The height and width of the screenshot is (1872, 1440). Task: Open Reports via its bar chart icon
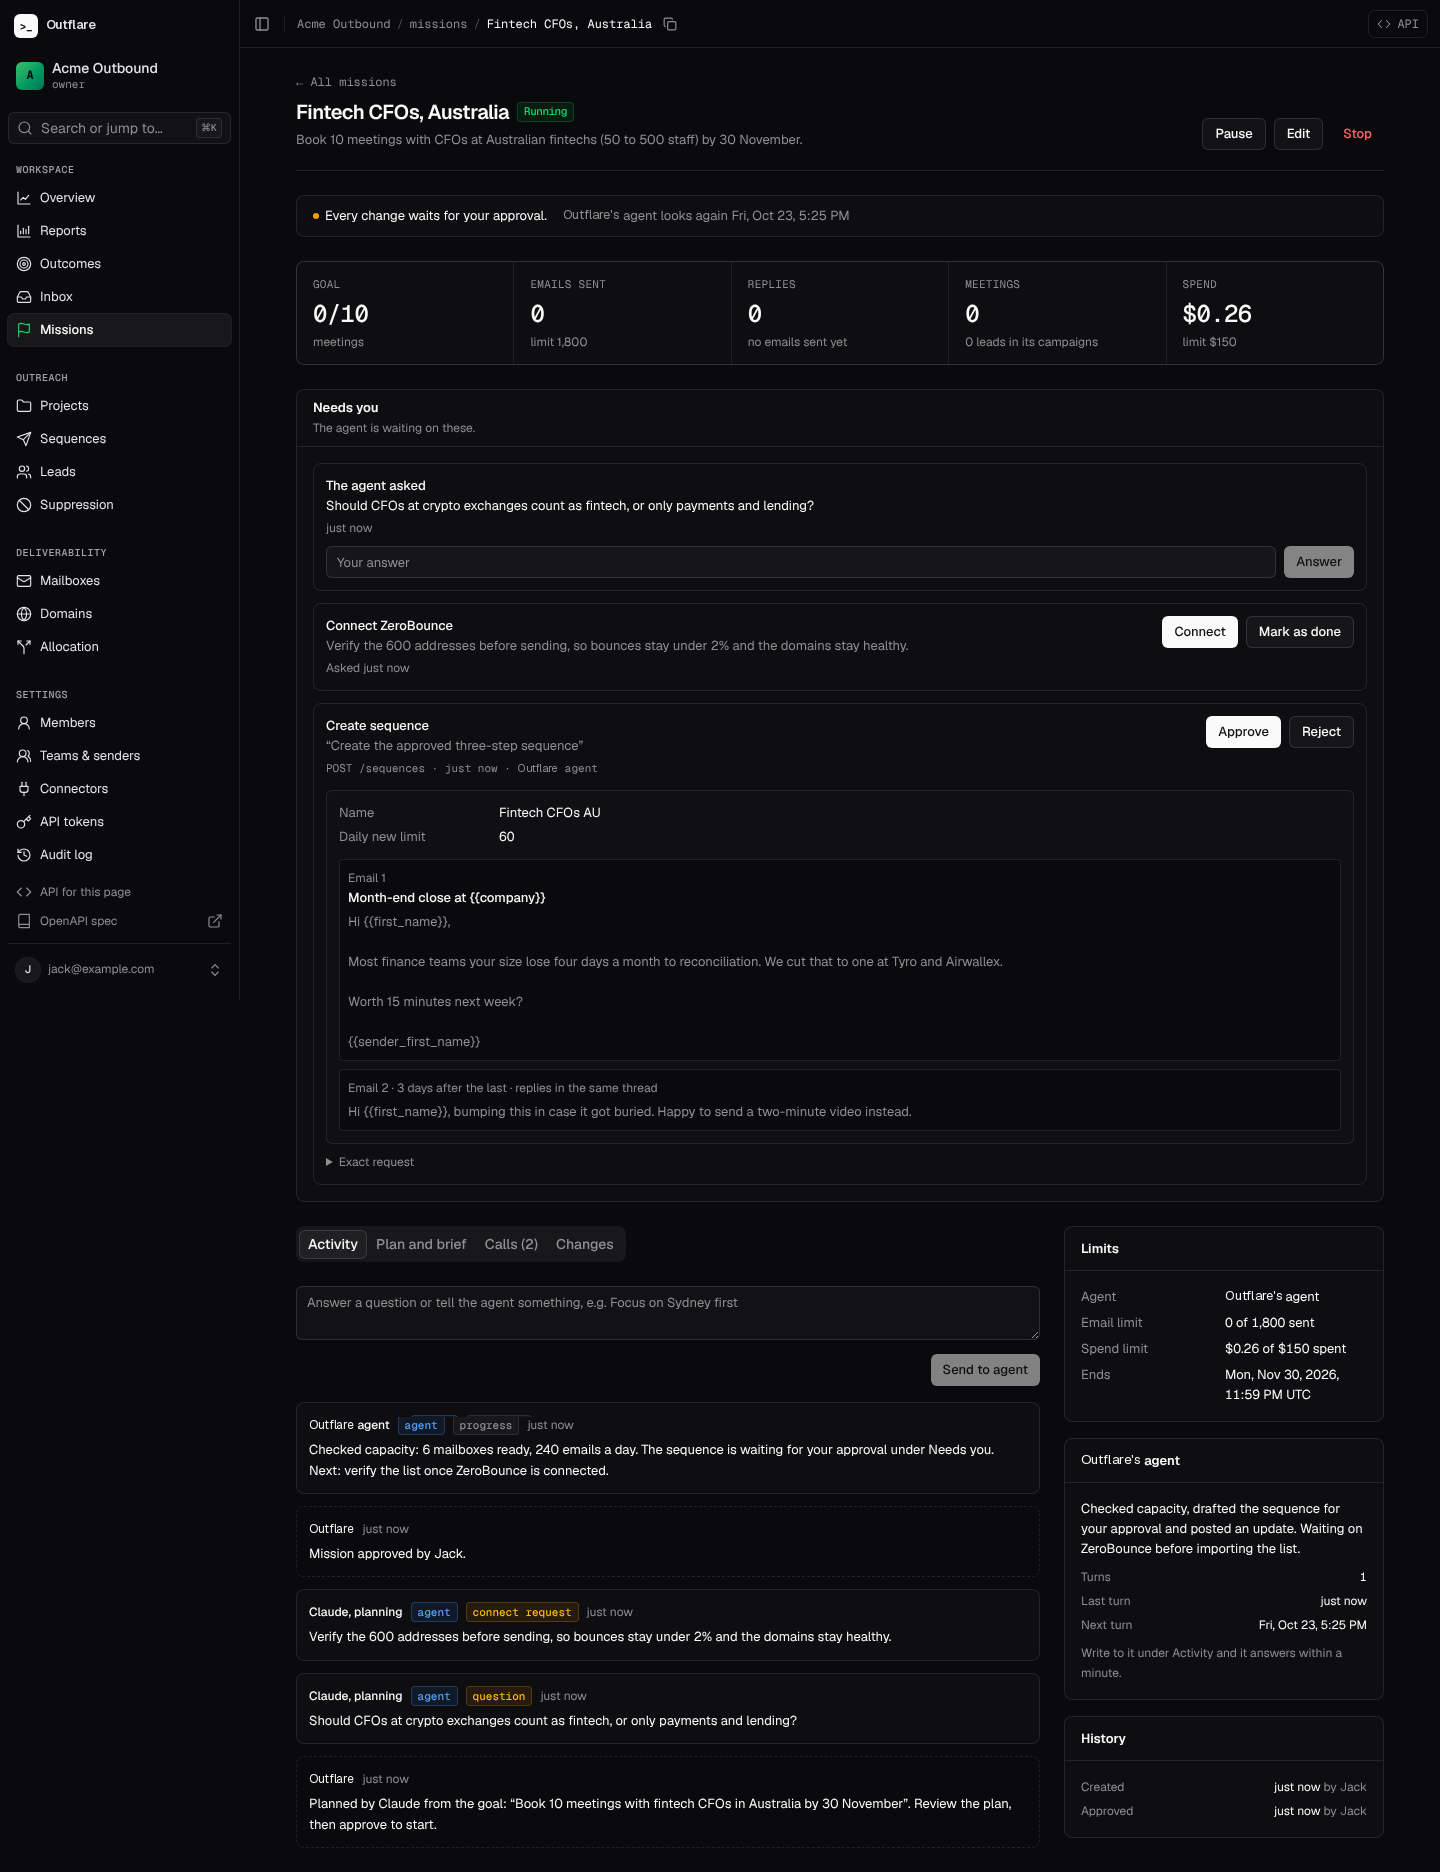(24, 231)
